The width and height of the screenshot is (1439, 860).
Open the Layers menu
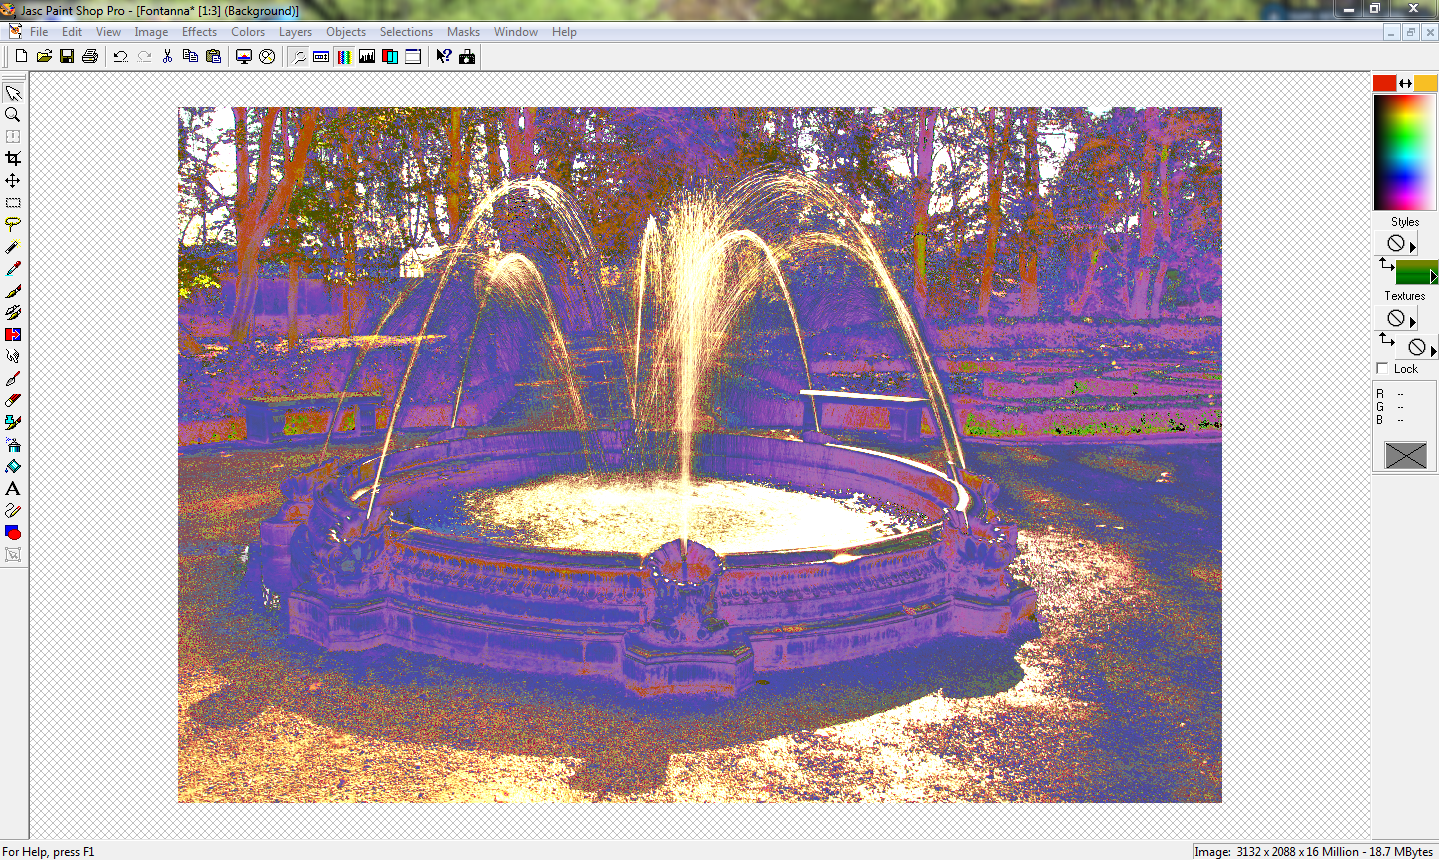click(x=295, y=32)
